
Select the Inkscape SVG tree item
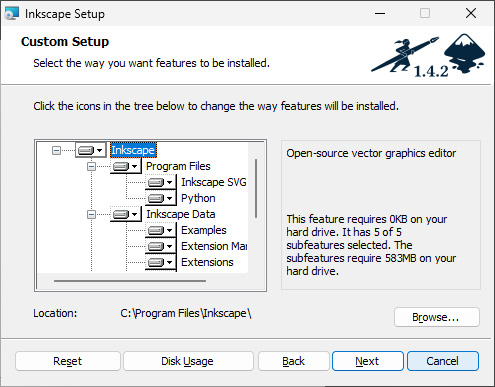coord(214,182)
